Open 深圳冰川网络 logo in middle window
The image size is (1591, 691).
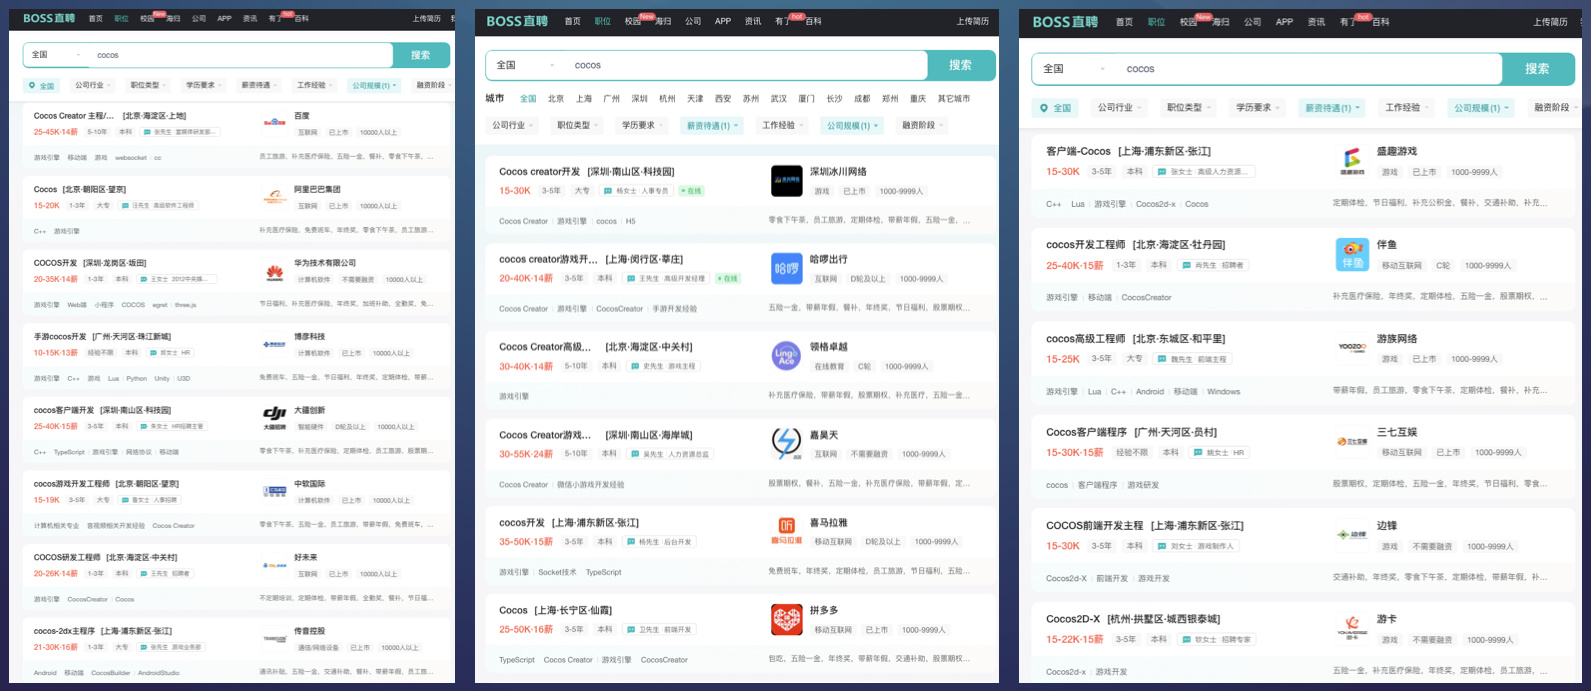787,181
